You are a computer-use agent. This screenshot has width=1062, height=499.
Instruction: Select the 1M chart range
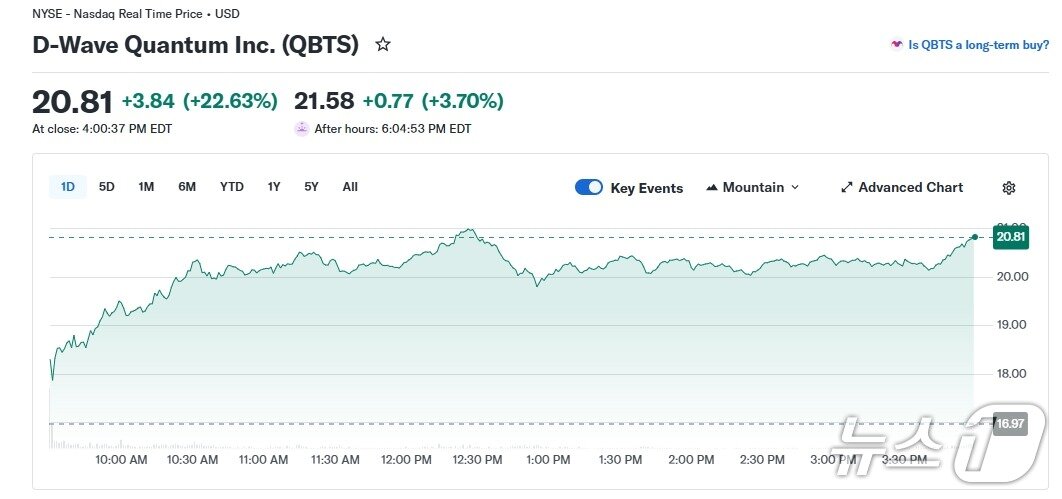(146, 187)
